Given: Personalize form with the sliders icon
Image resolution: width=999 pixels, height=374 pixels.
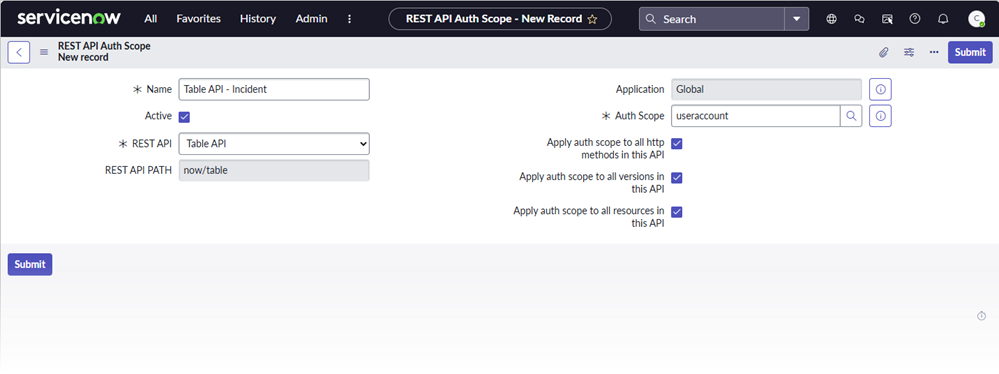Looking at the screenshot, I should (x=909, y=52).
